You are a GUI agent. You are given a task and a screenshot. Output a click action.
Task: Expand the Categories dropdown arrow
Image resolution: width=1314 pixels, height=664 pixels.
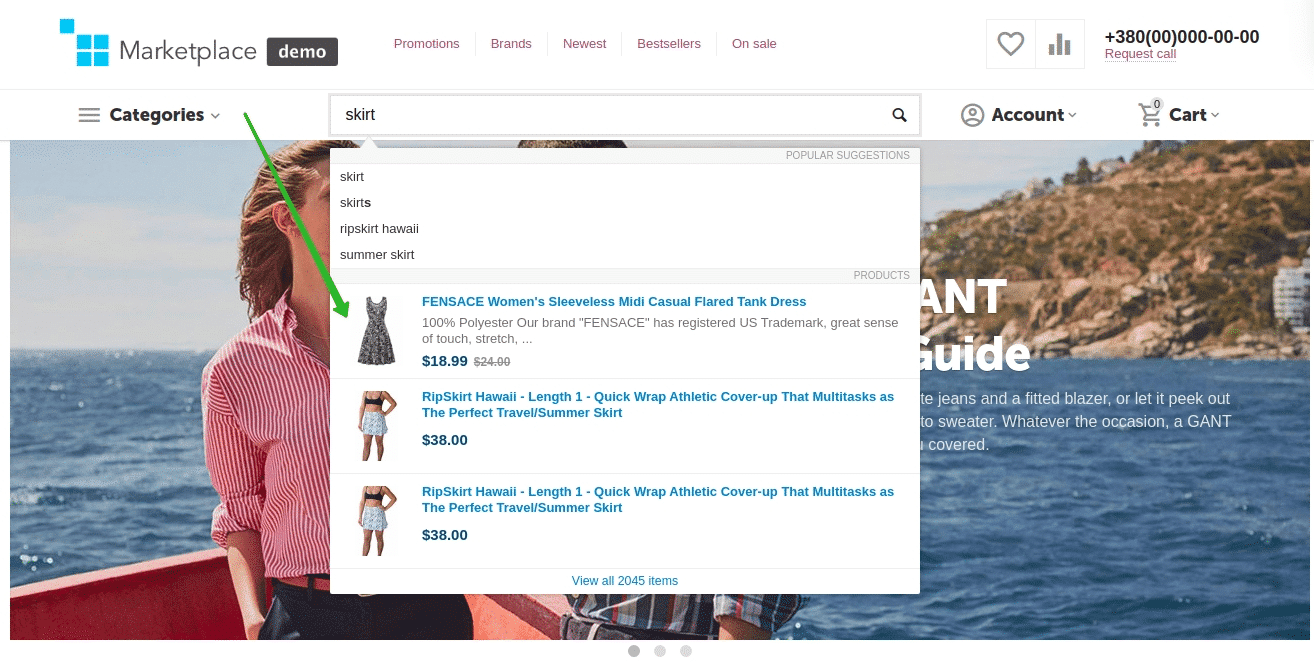pos(215,116)
